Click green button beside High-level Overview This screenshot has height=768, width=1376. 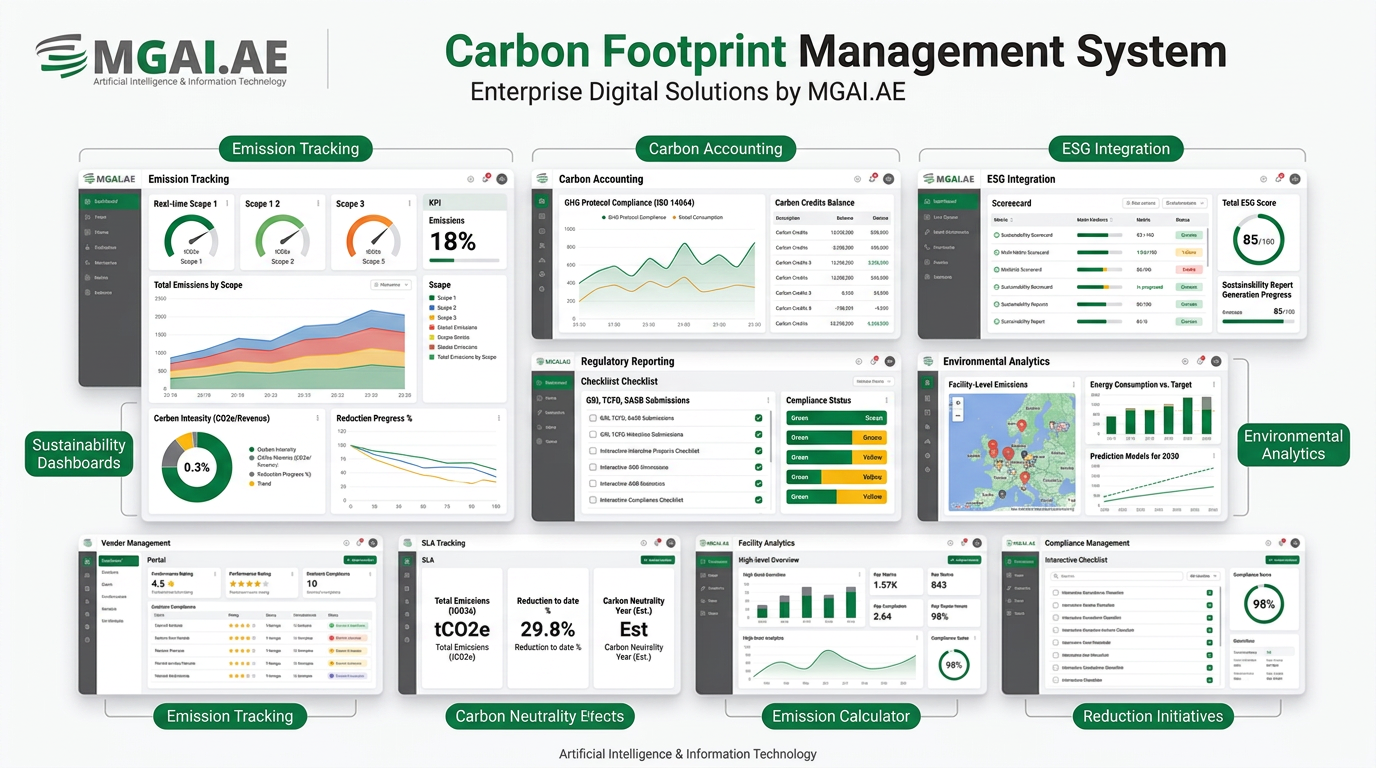pos(964,560)
